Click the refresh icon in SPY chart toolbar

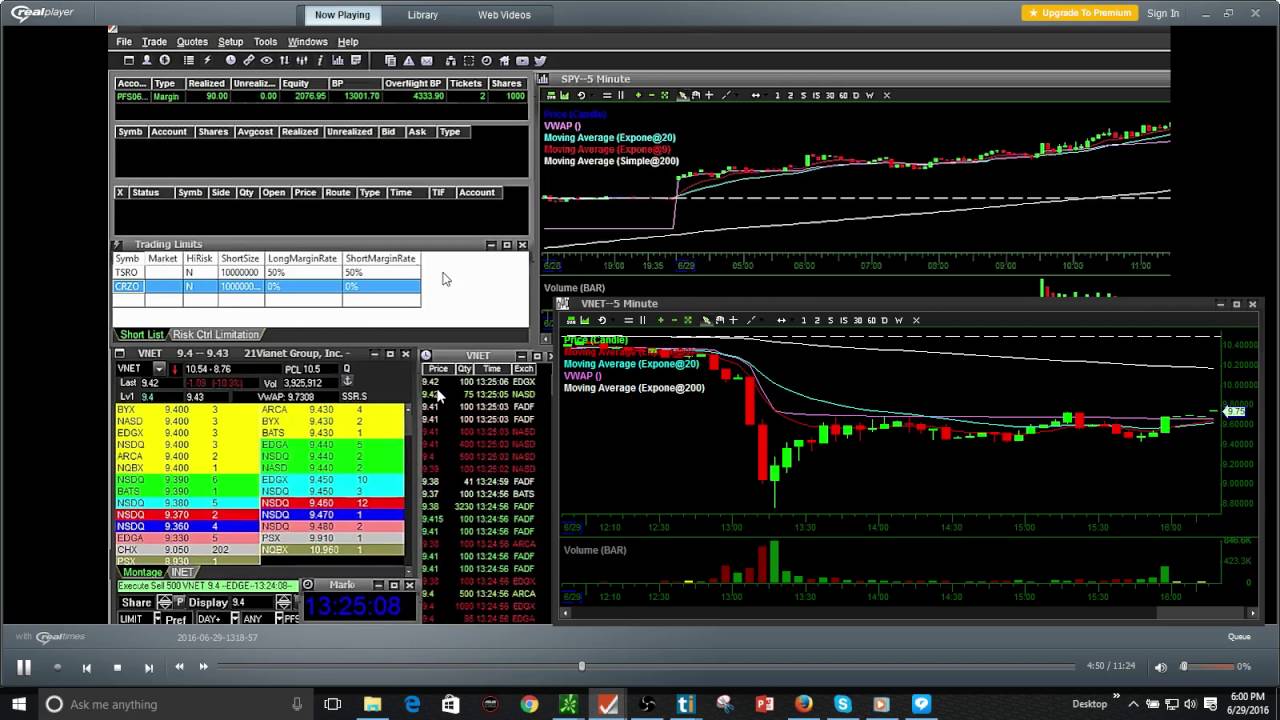[581, 95]
